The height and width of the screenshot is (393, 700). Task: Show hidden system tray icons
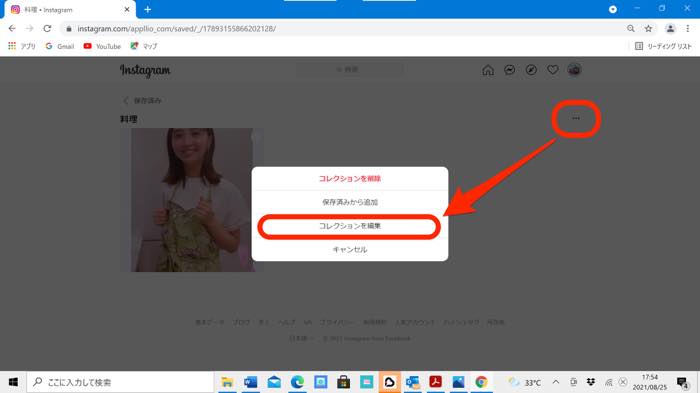coord(556,382)
